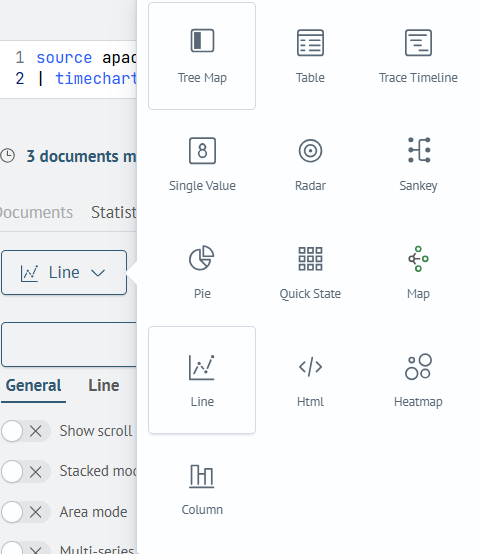Screen dimensions: 481x554
Task: Choose the Html visualization icon
Action: point(310,367)
